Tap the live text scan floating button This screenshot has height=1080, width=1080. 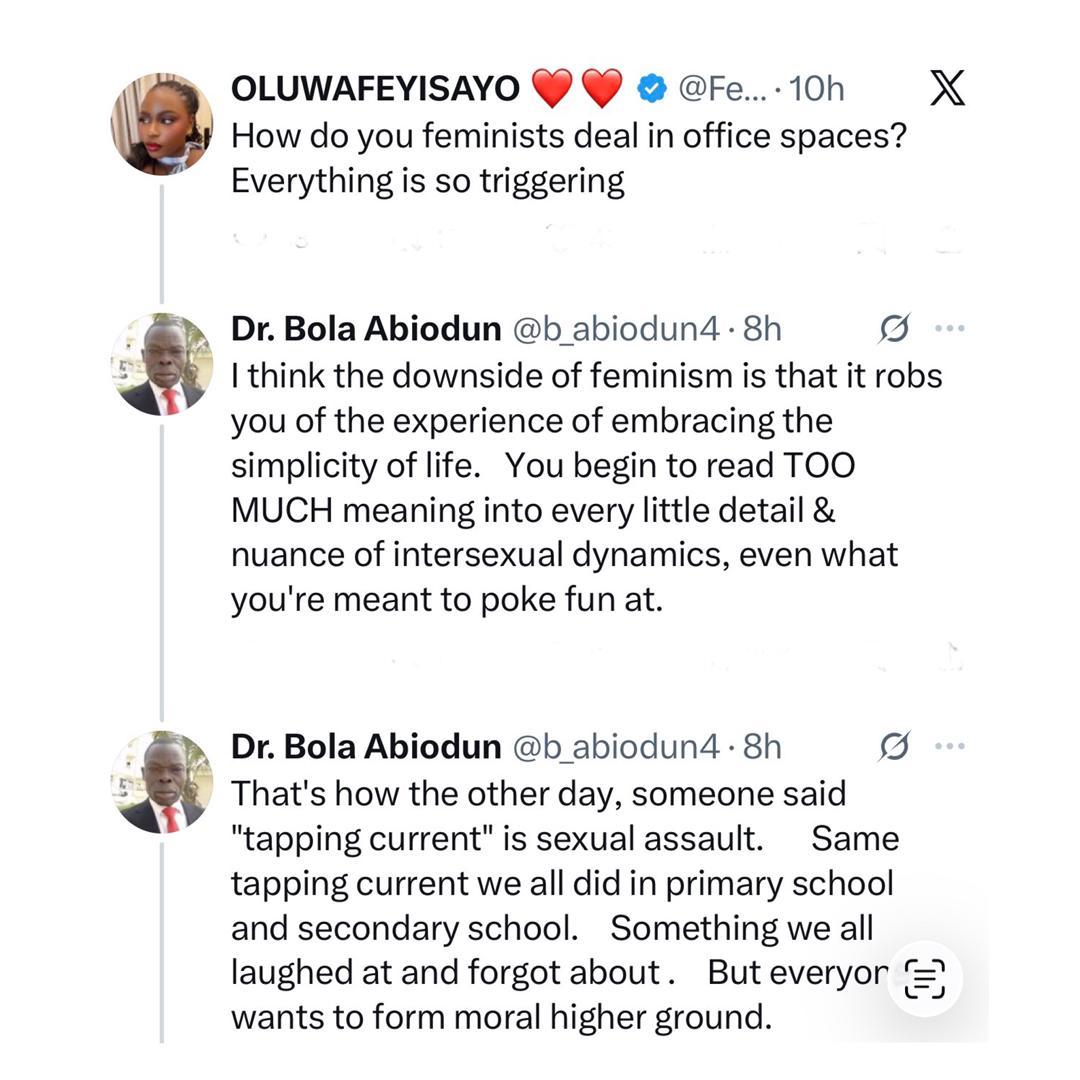coord(925,978)
